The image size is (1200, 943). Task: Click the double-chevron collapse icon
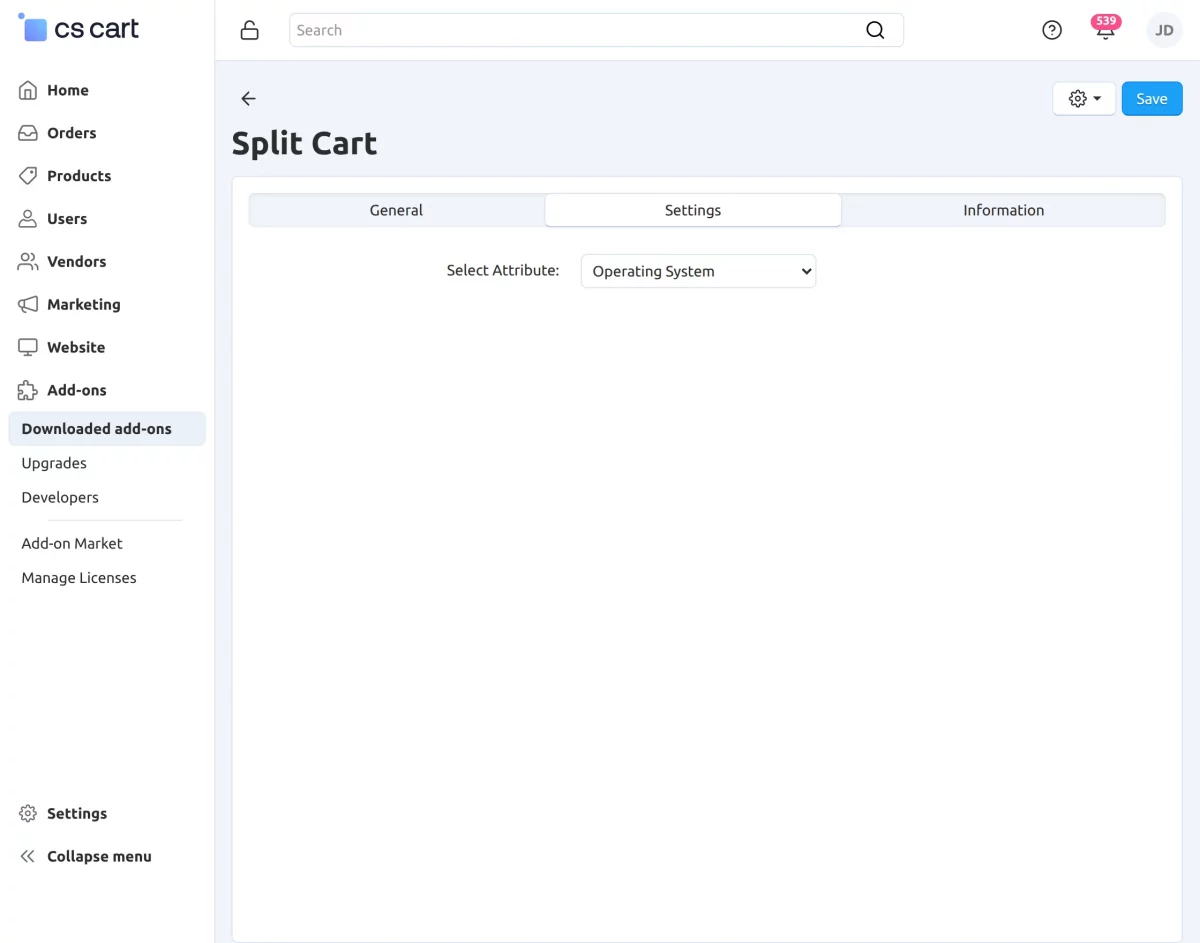28,857
